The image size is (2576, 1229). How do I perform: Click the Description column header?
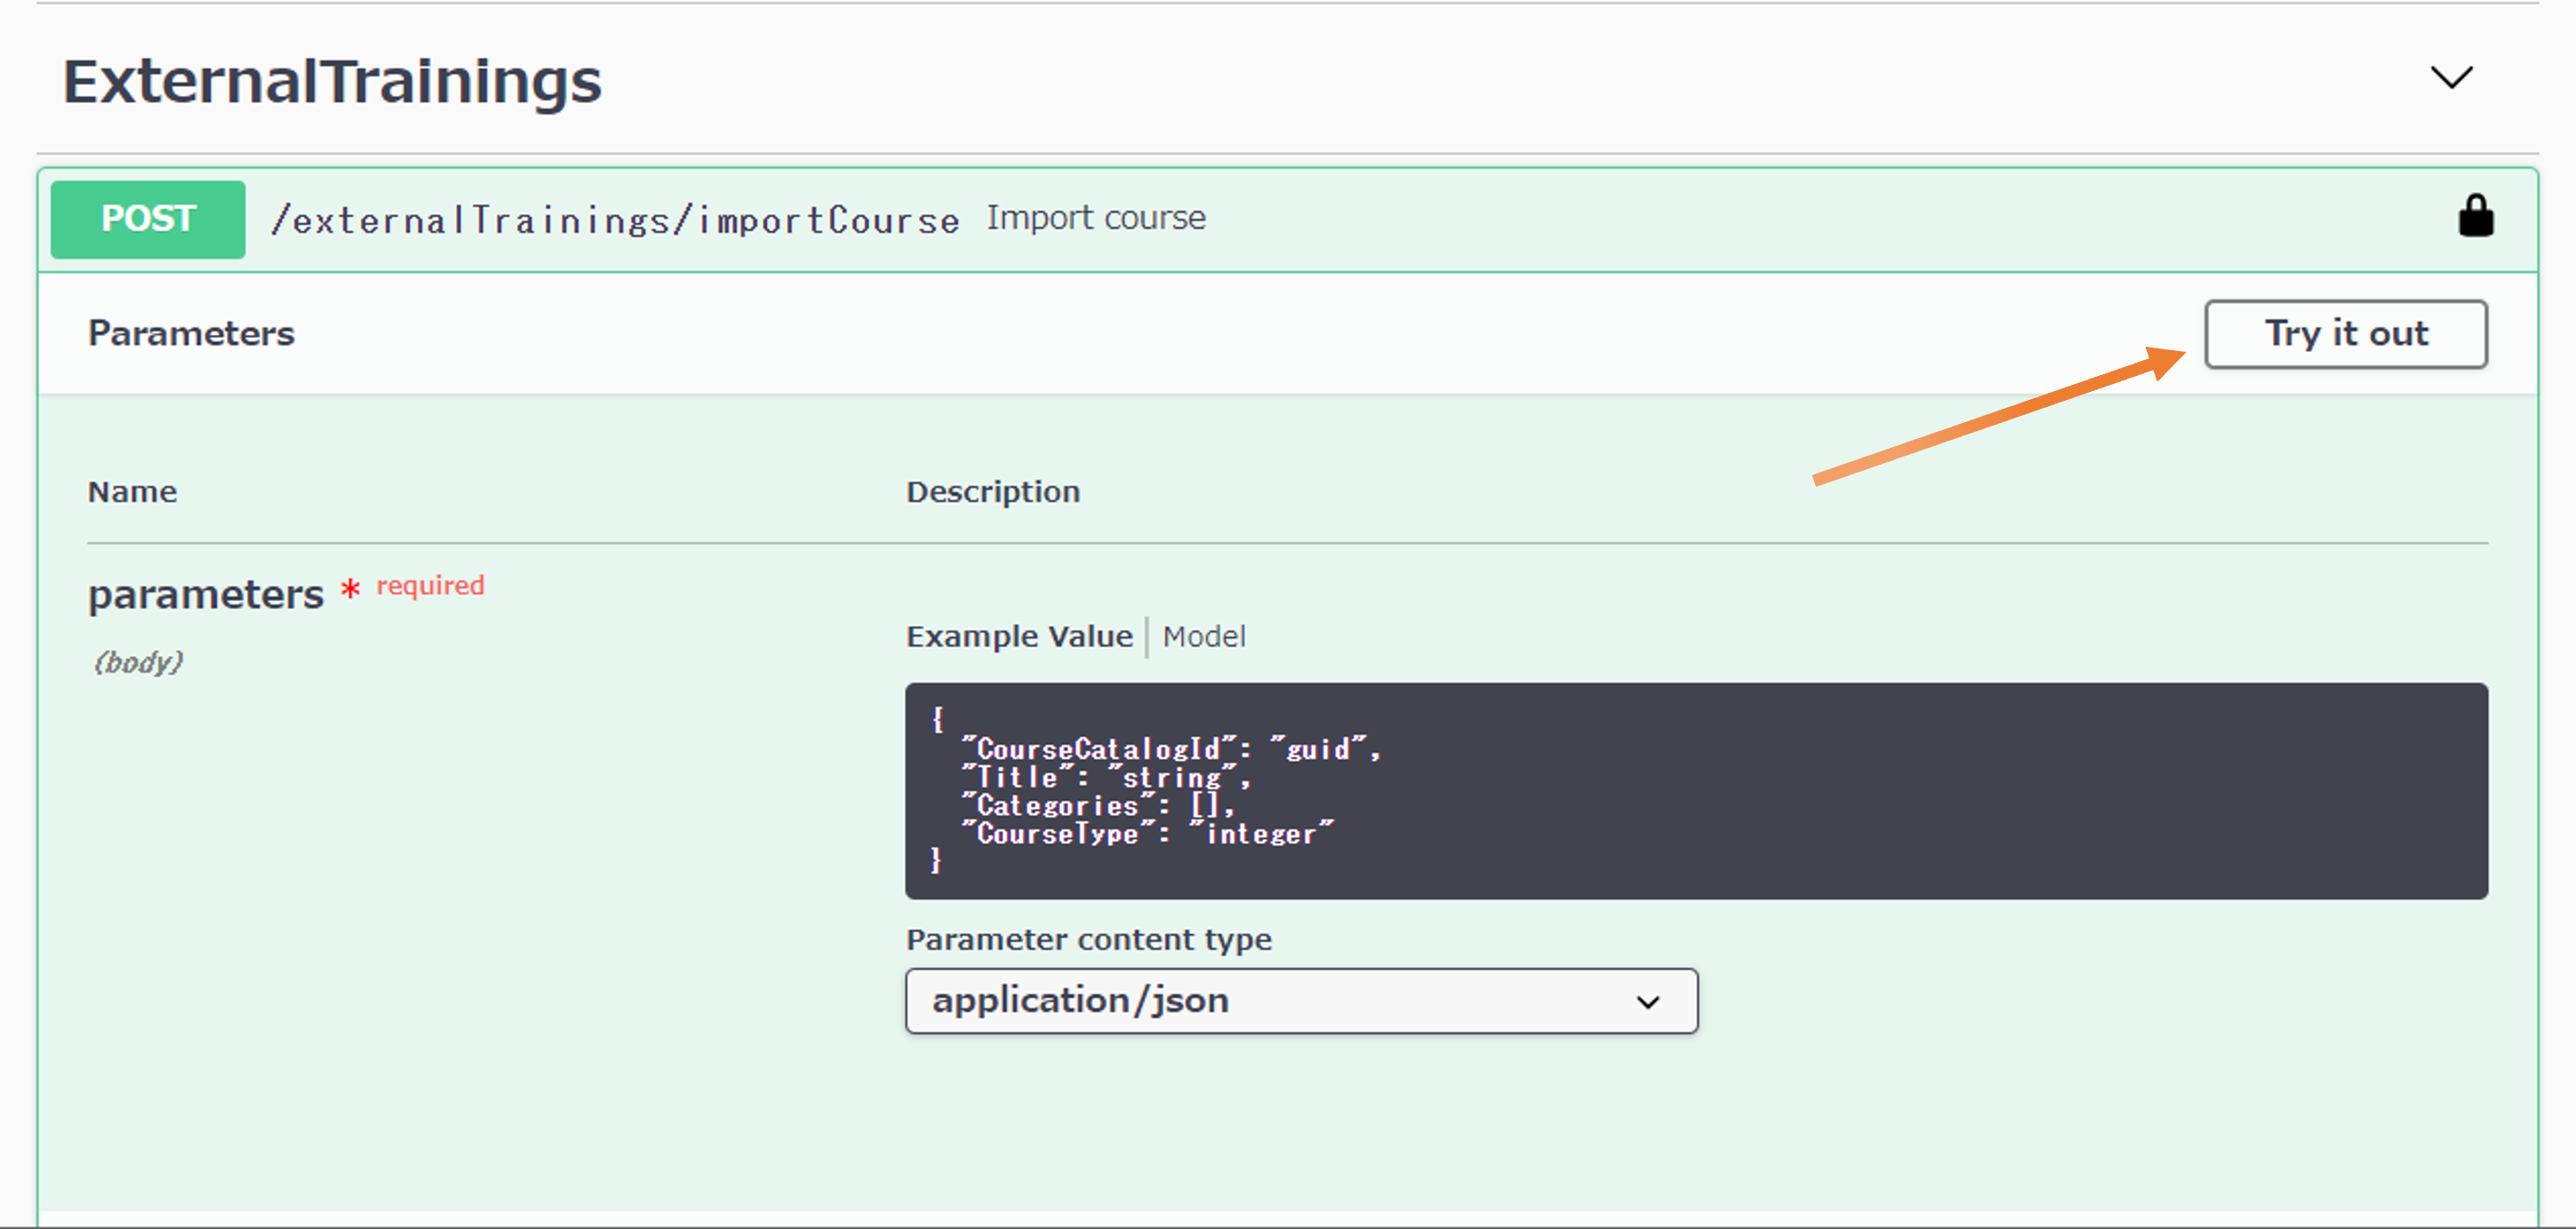[x=993, y=492]
